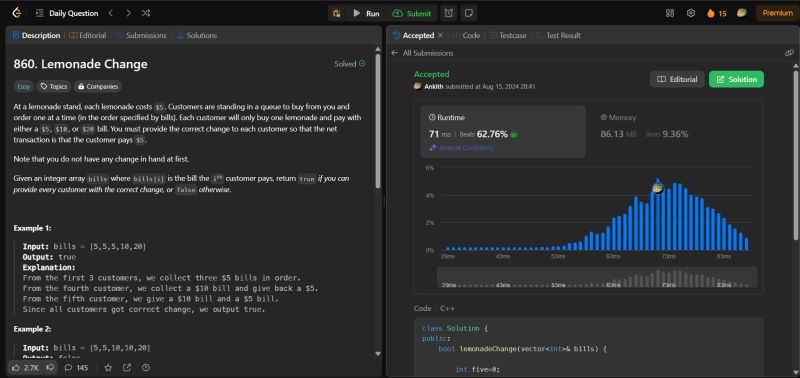
Task: Open the notes icon in toolbar
Action: coord(468,13)
